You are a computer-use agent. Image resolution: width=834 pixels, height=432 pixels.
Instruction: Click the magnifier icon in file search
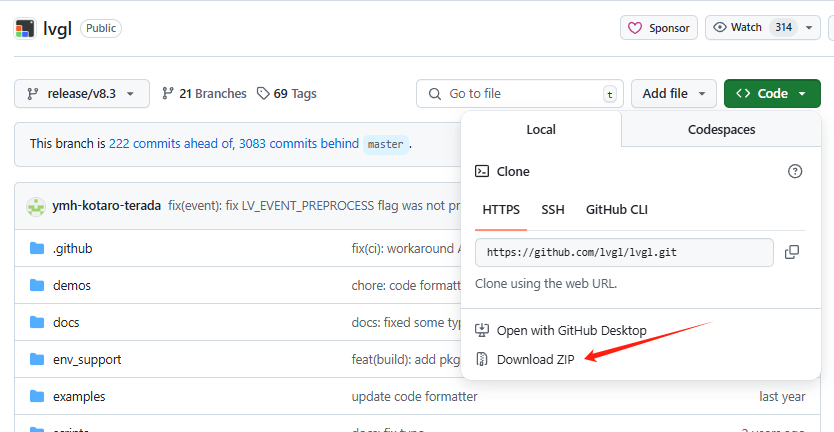coord(435,94)
